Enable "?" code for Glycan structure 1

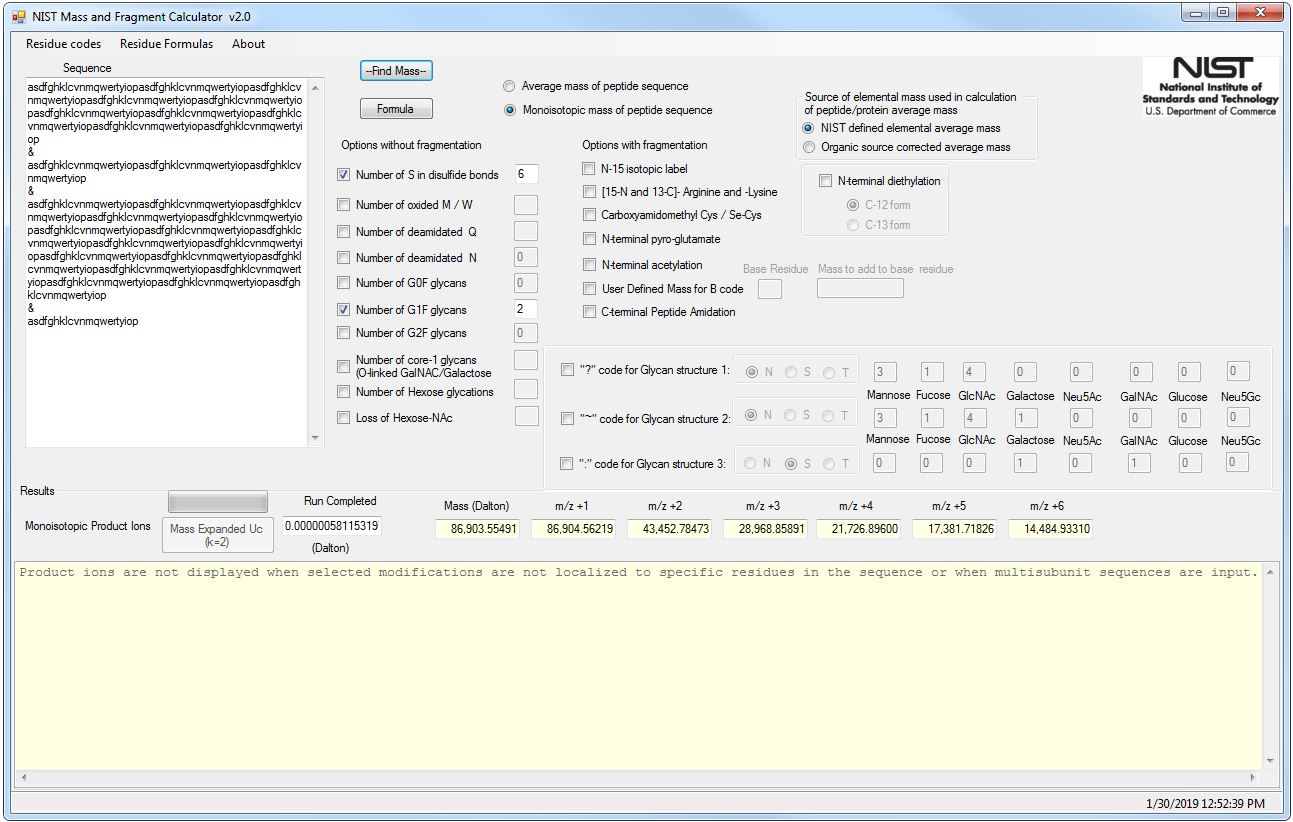click(x=568, y=370)
